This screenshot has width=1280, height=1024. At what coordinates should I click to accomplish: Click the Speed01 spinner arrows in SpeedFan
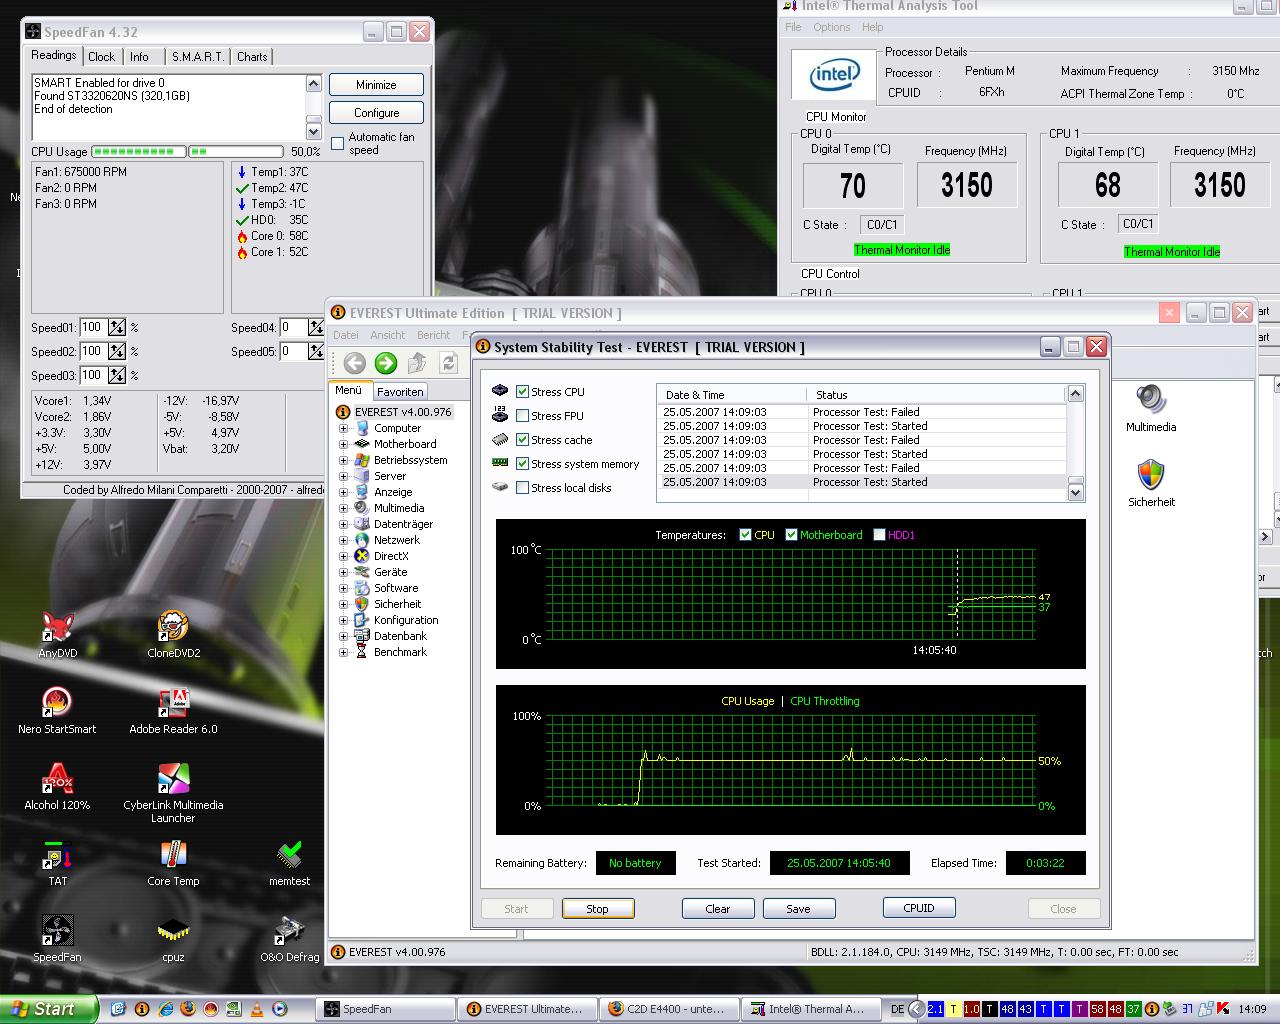[117, 327]
